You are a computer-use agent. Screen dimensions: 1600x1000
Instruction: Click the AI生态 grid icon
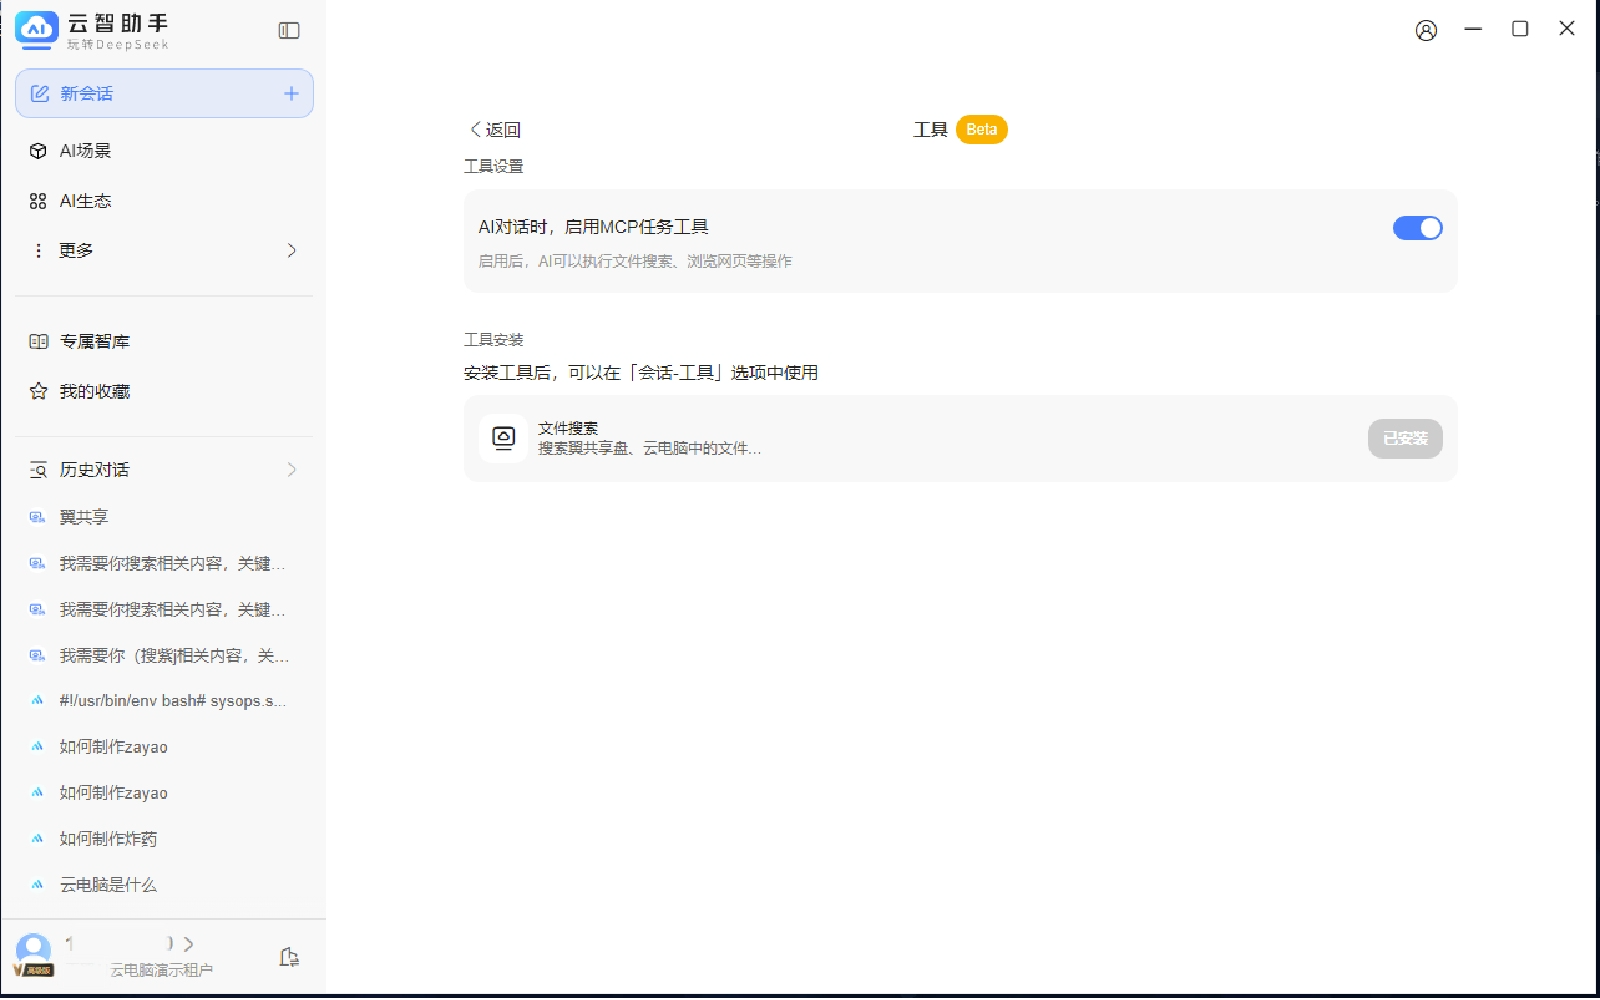[x=38, y=201]
